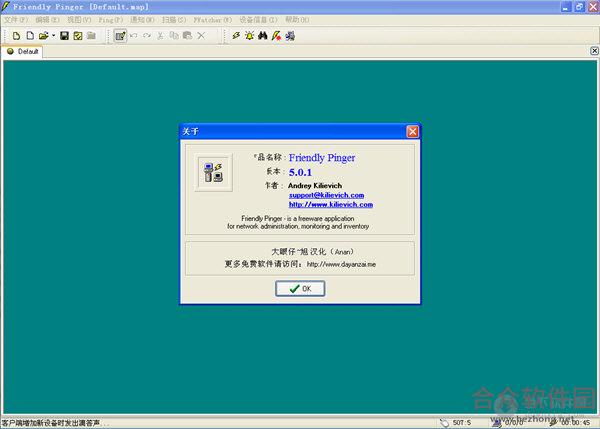600x429 pixels.
Task: Click the http://www.dayanzai.me address
Action: (341, 264)
